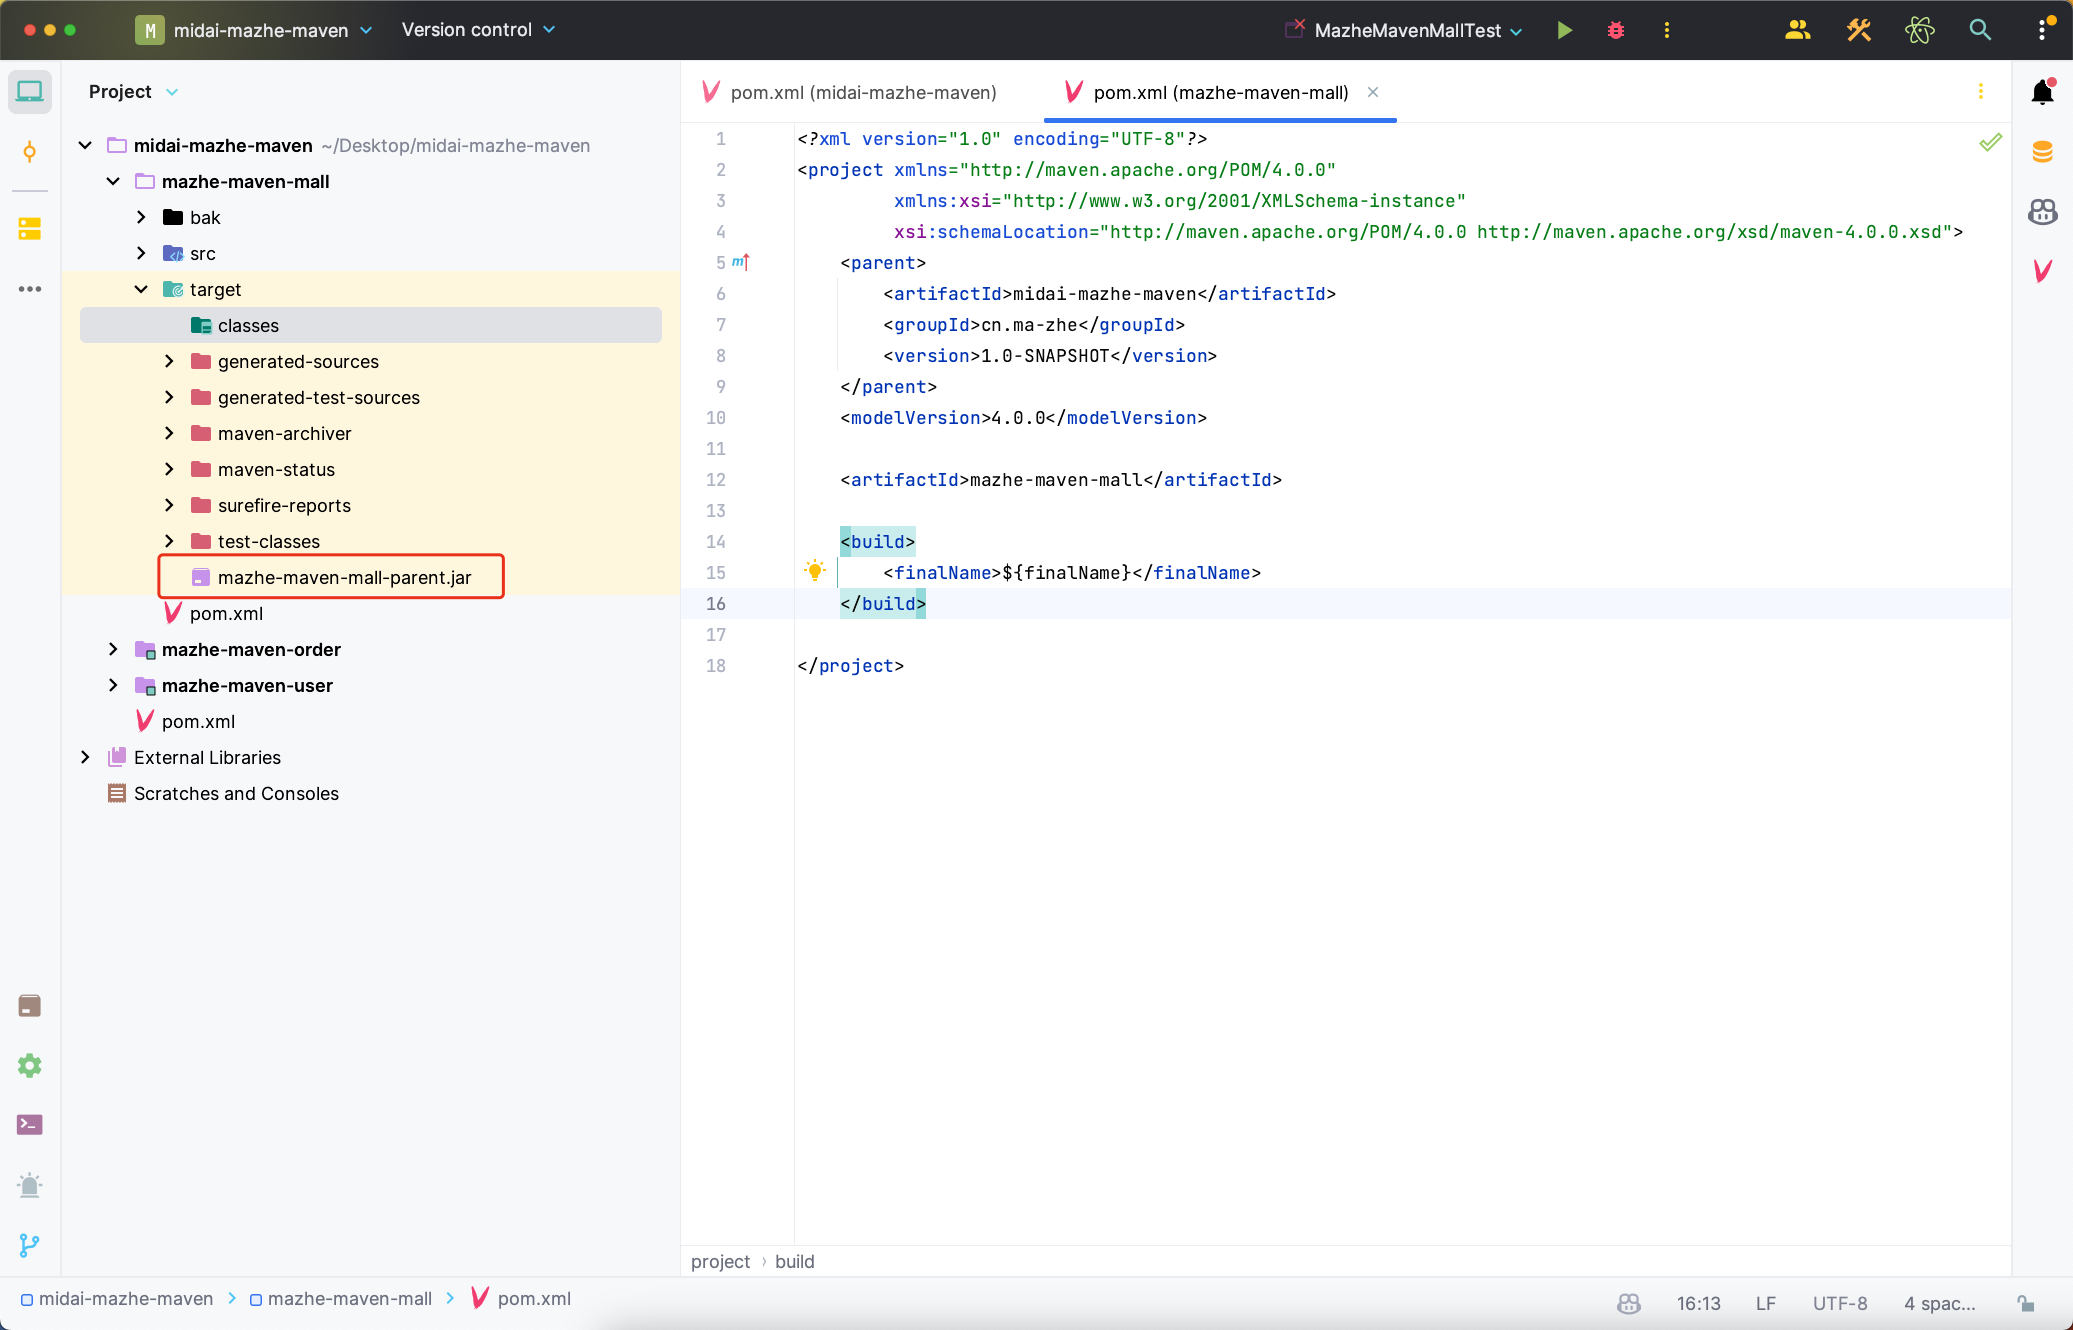Collapse the target folder
Screen dimensions: 2073x1330
pyautogui.click(x=141, y=290)
